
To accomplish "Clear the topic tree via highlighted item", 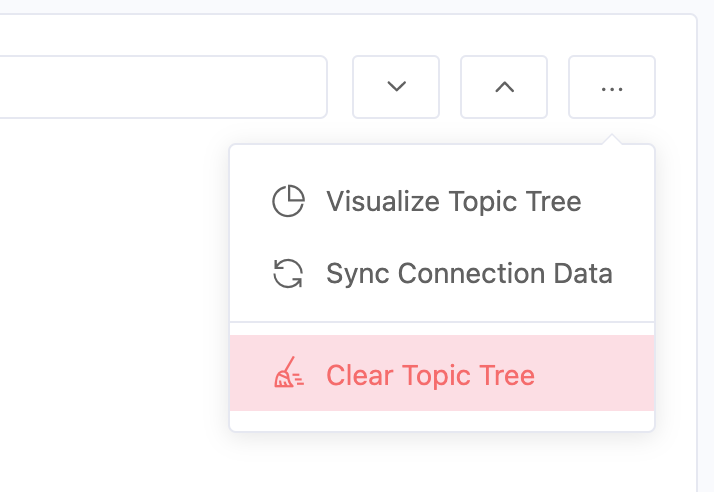I will click(442, 373).
